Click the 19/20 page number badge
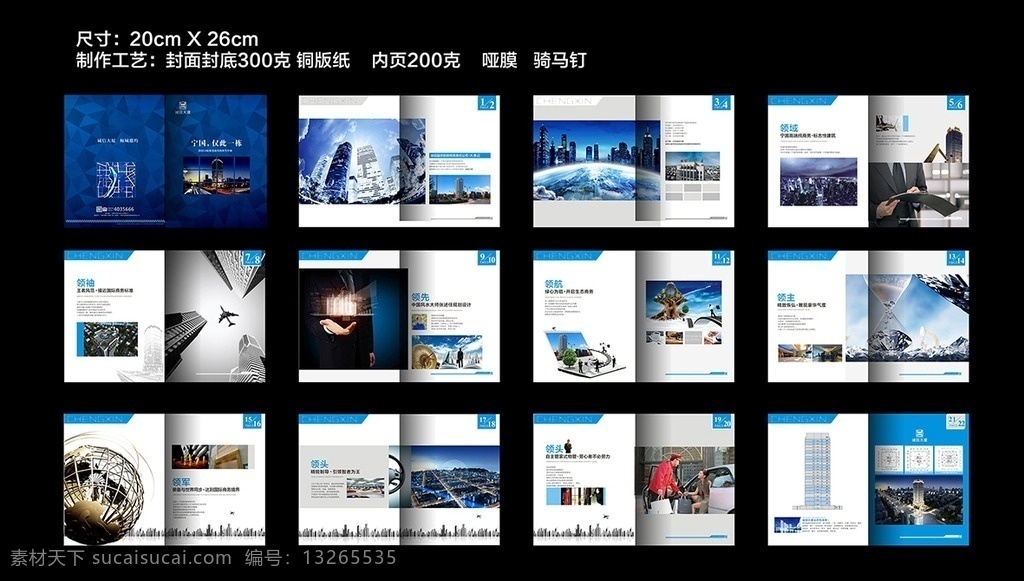Image resolution: width=1024 pixels, height=581 pixels. click(722, 422)
